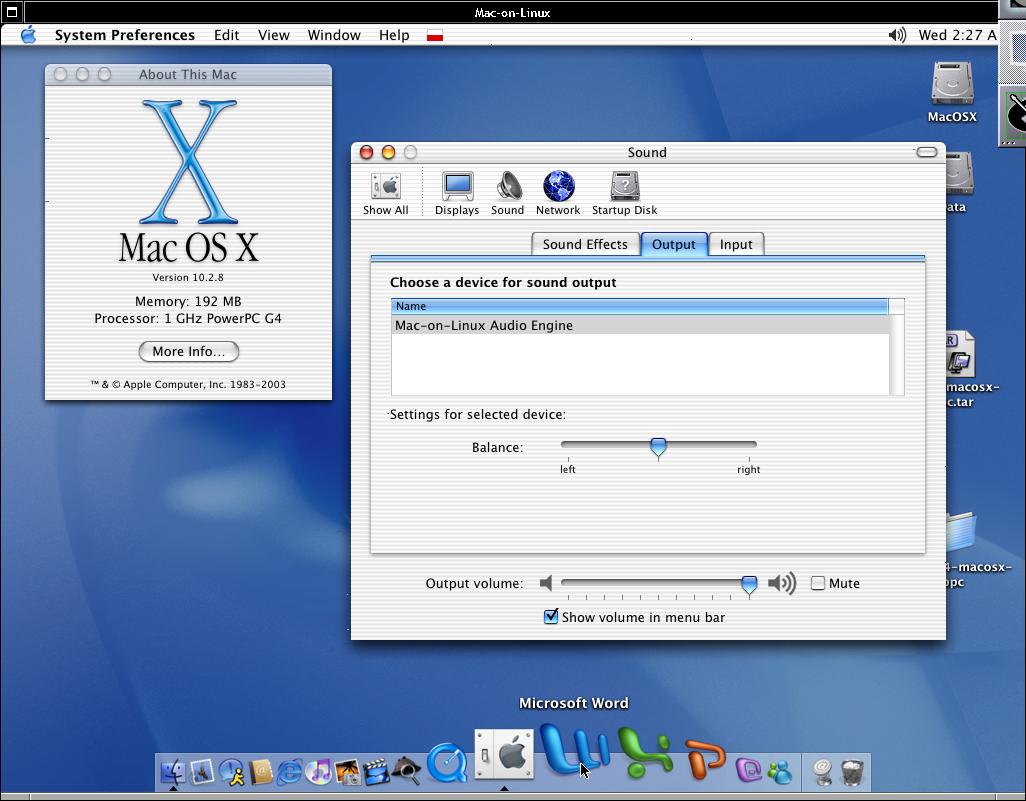Open the Help menu
The image size is (1026, 801).
point(394,35)
